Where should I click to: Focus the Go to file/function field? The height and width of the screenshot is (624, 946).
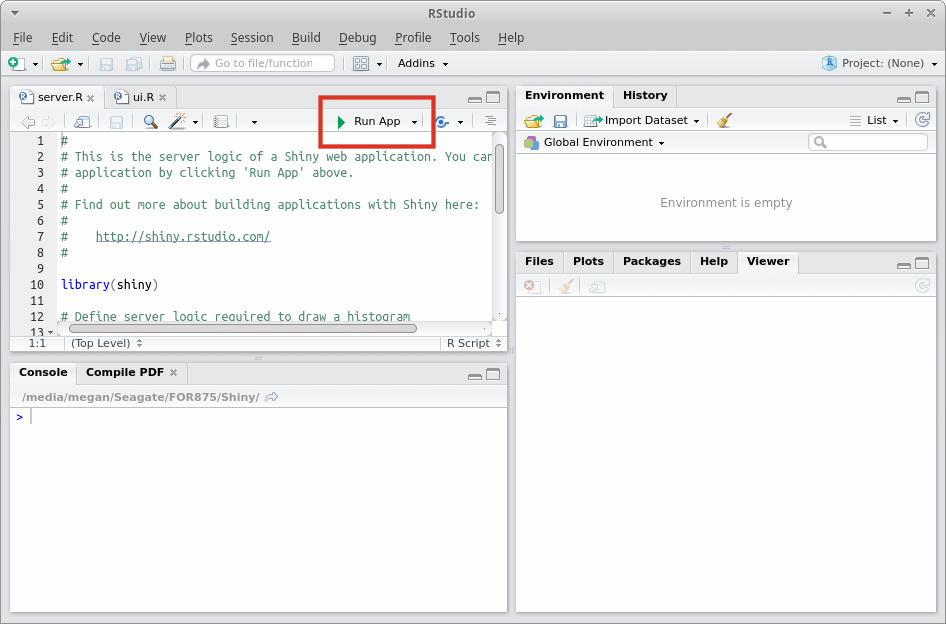262,63
